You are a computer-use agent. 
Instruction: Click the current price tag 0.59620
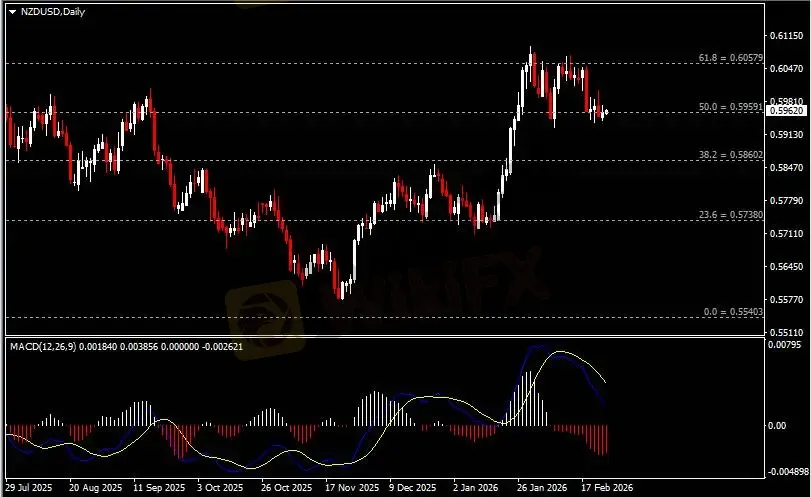point(786,111)
